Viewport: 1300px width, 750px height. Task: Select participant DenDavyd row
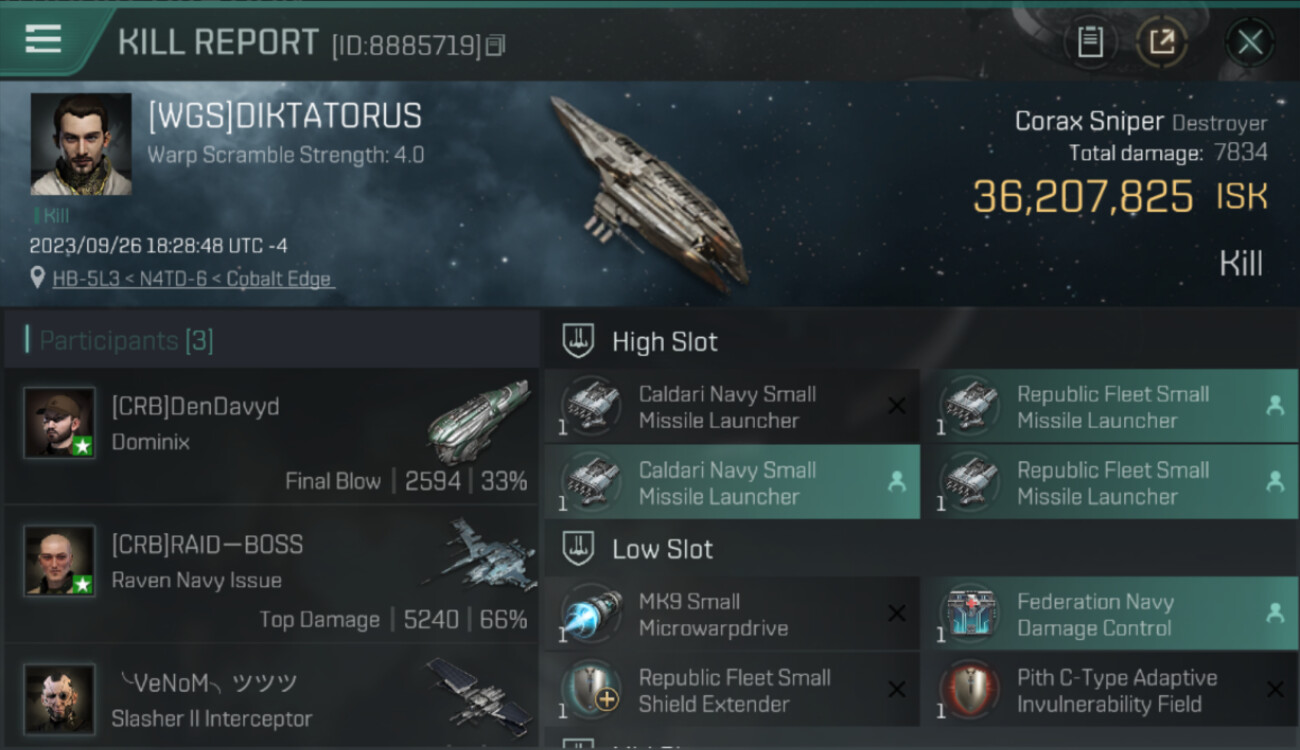click(x=272, y=438)
